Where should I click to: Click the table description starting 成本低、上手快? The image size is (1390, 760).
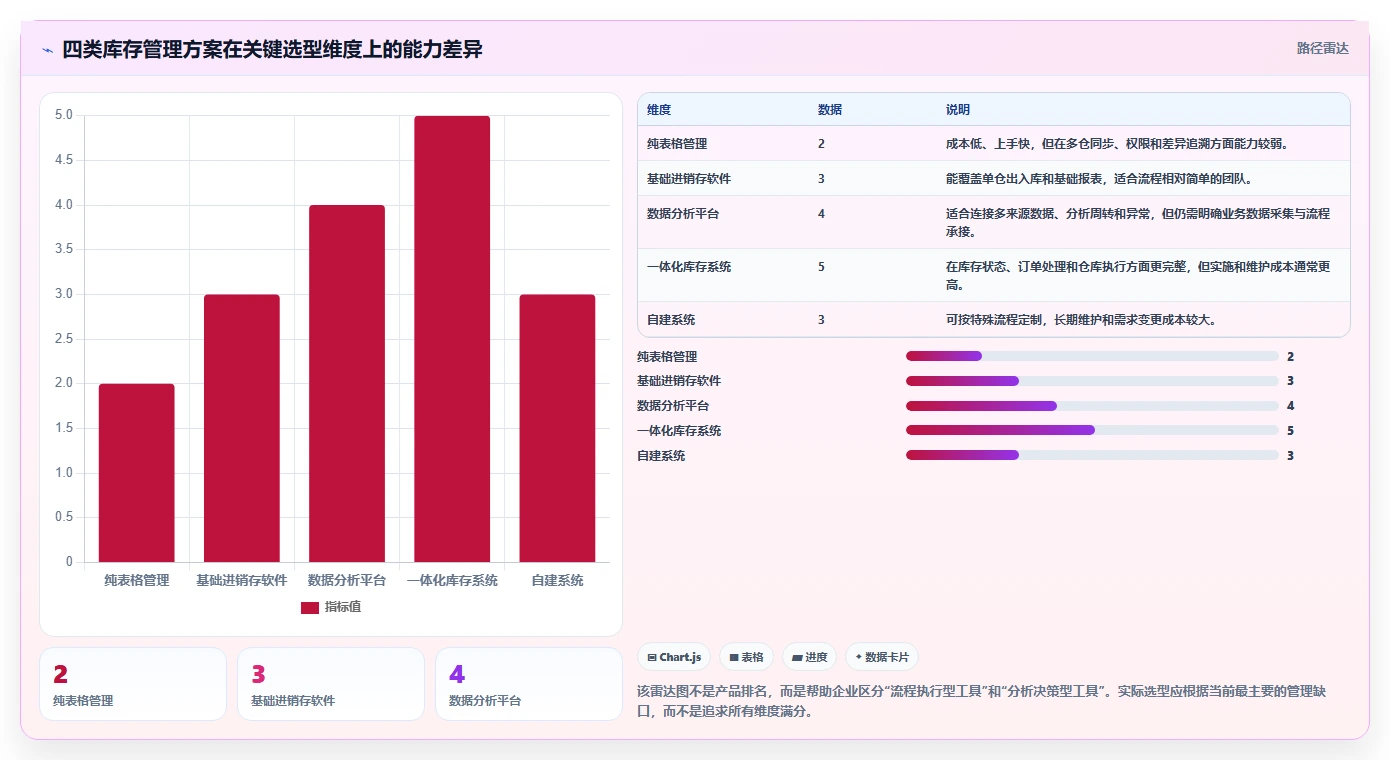click(x=1117, y=144)
